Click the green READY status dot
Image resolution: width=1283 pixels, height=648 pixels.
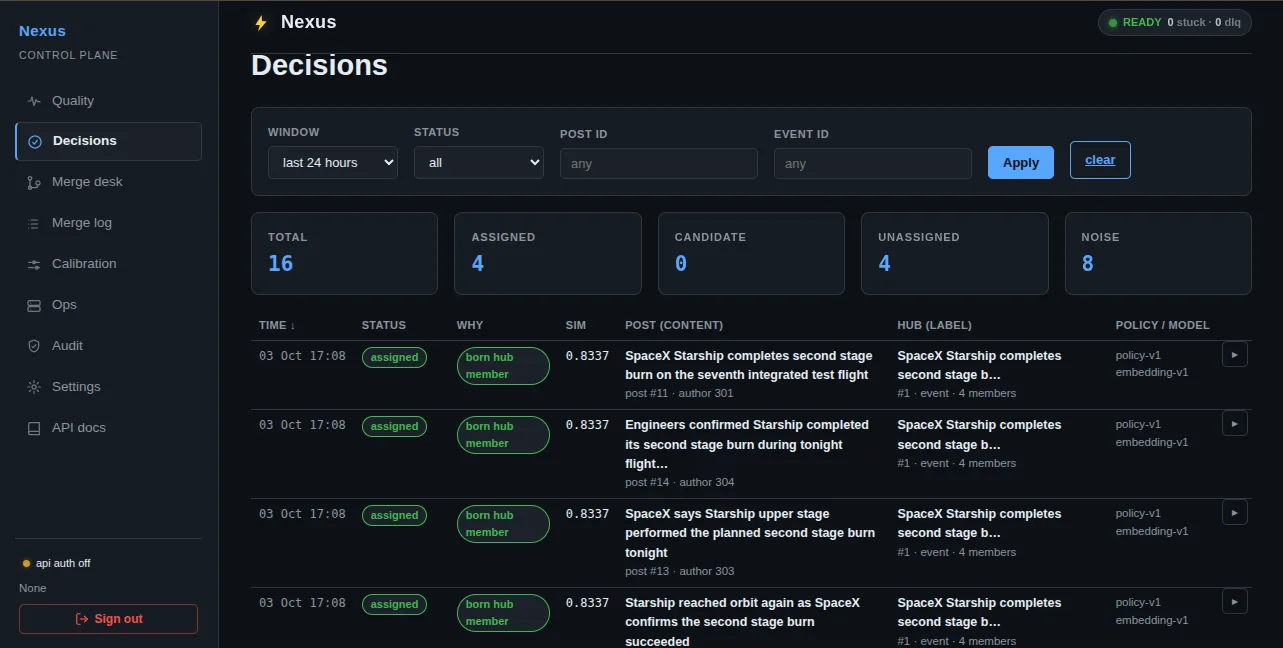pos(1113,22)
